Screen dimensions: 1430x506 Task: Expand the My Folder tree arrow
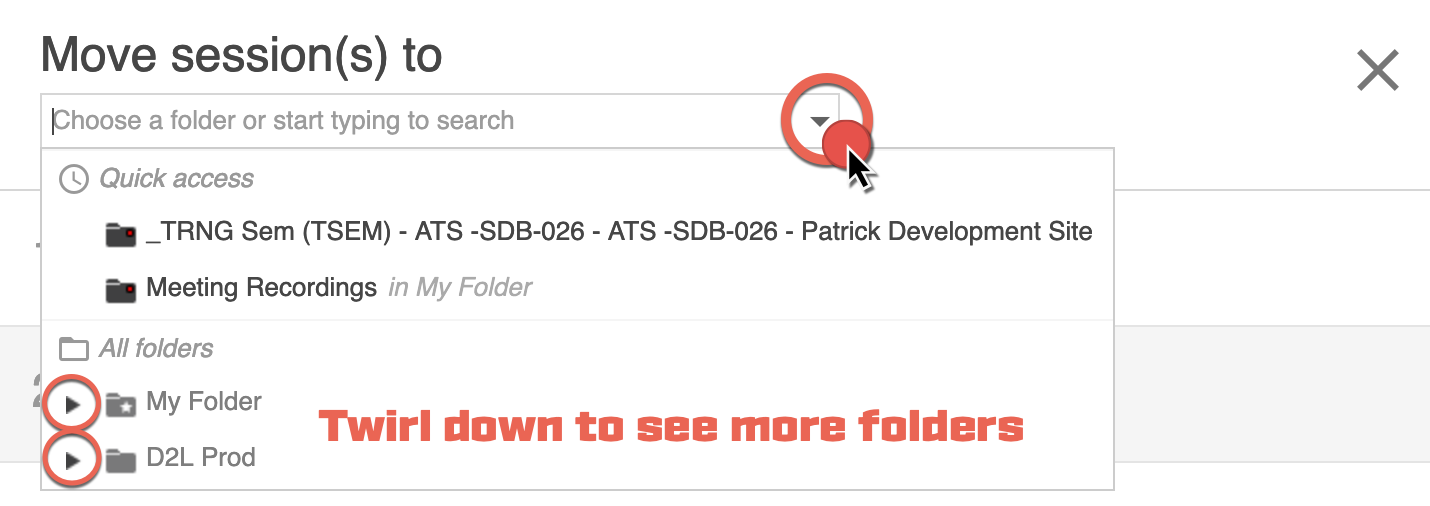point(72,405)
